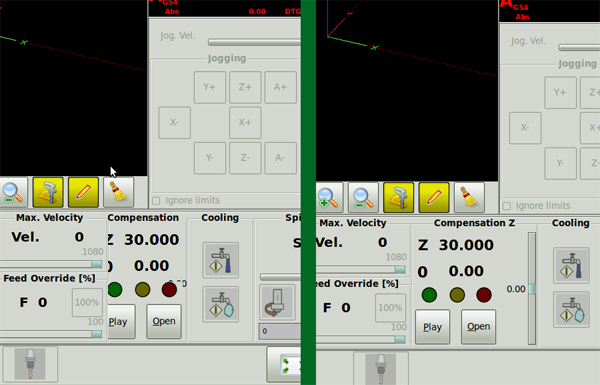The width and height of the screenshot is (600, 385).
Task: Enable mist coolant icon in left view
Action: pos(221,304)
